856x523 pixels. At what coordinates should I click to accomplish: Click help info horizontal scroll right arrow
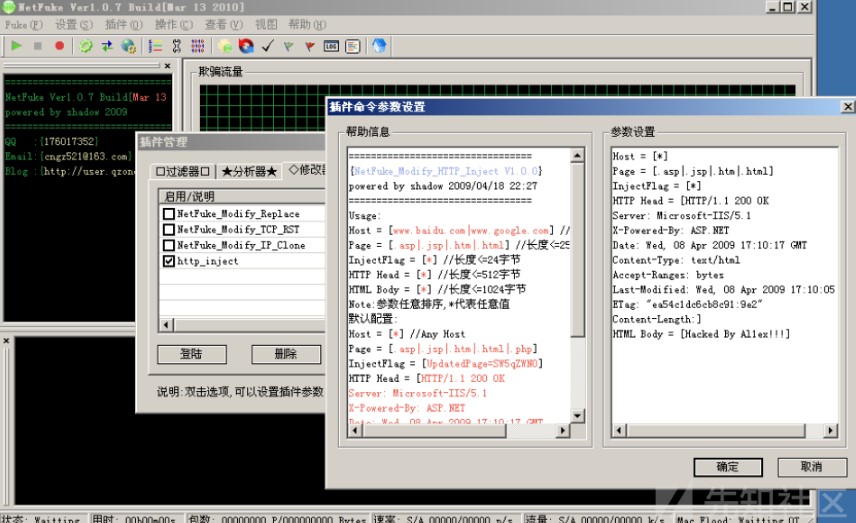pyautogui.click(x=563, y=430)
